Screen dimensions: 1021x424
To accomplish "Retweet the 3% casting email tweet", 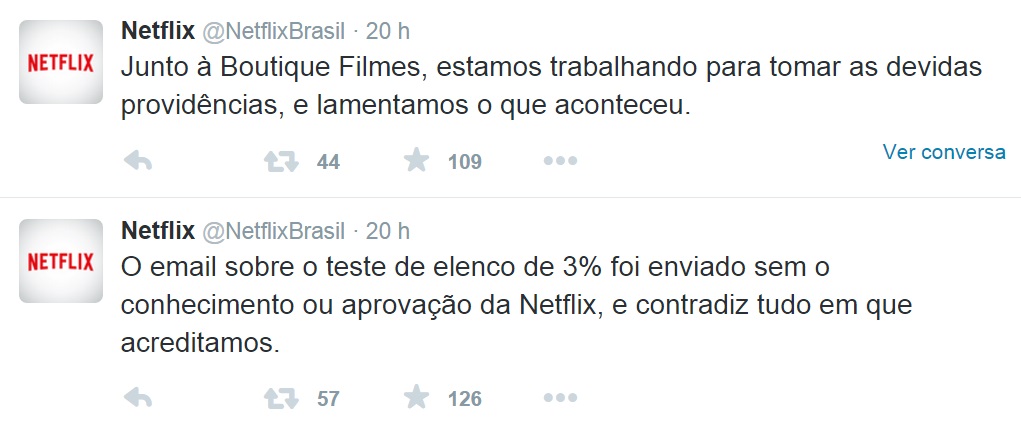I will tap(281, 397).
